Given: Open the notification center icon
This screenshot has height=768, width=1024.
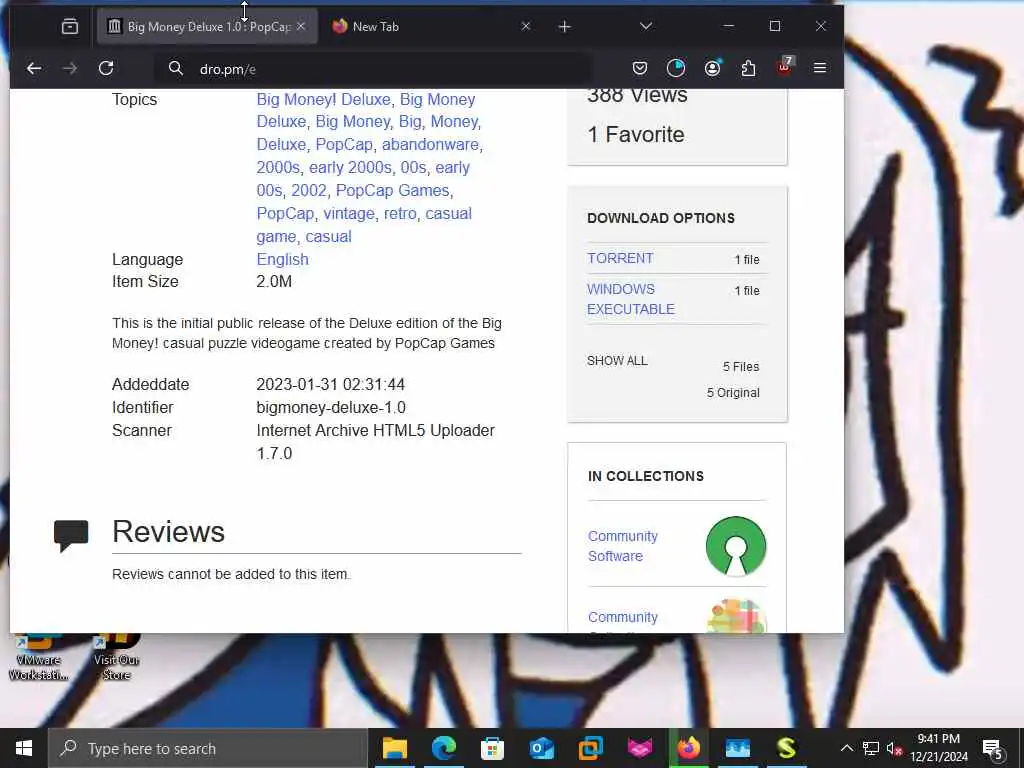Looking at the screenshot, I should (x=993, y=749).
